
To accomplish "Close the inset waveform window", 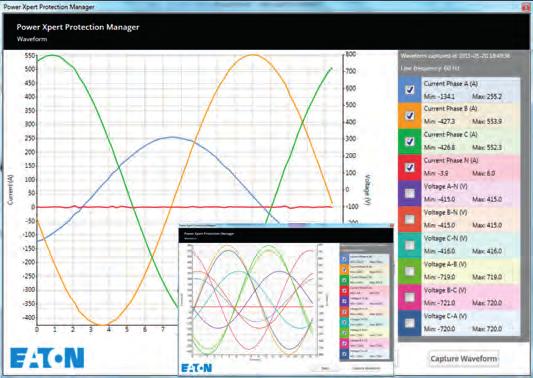I will [391, 226].
